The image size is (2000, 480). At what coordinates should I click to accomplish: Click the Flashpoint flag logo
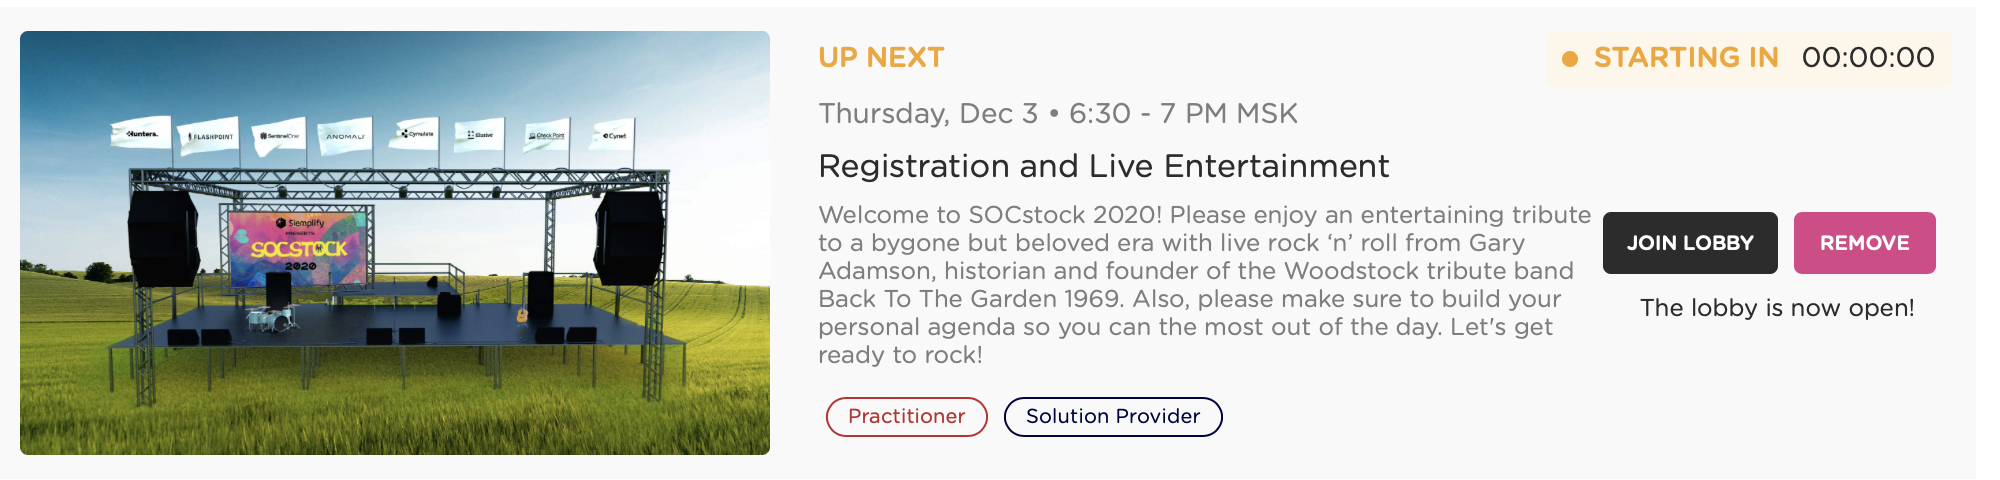point(210,136)
